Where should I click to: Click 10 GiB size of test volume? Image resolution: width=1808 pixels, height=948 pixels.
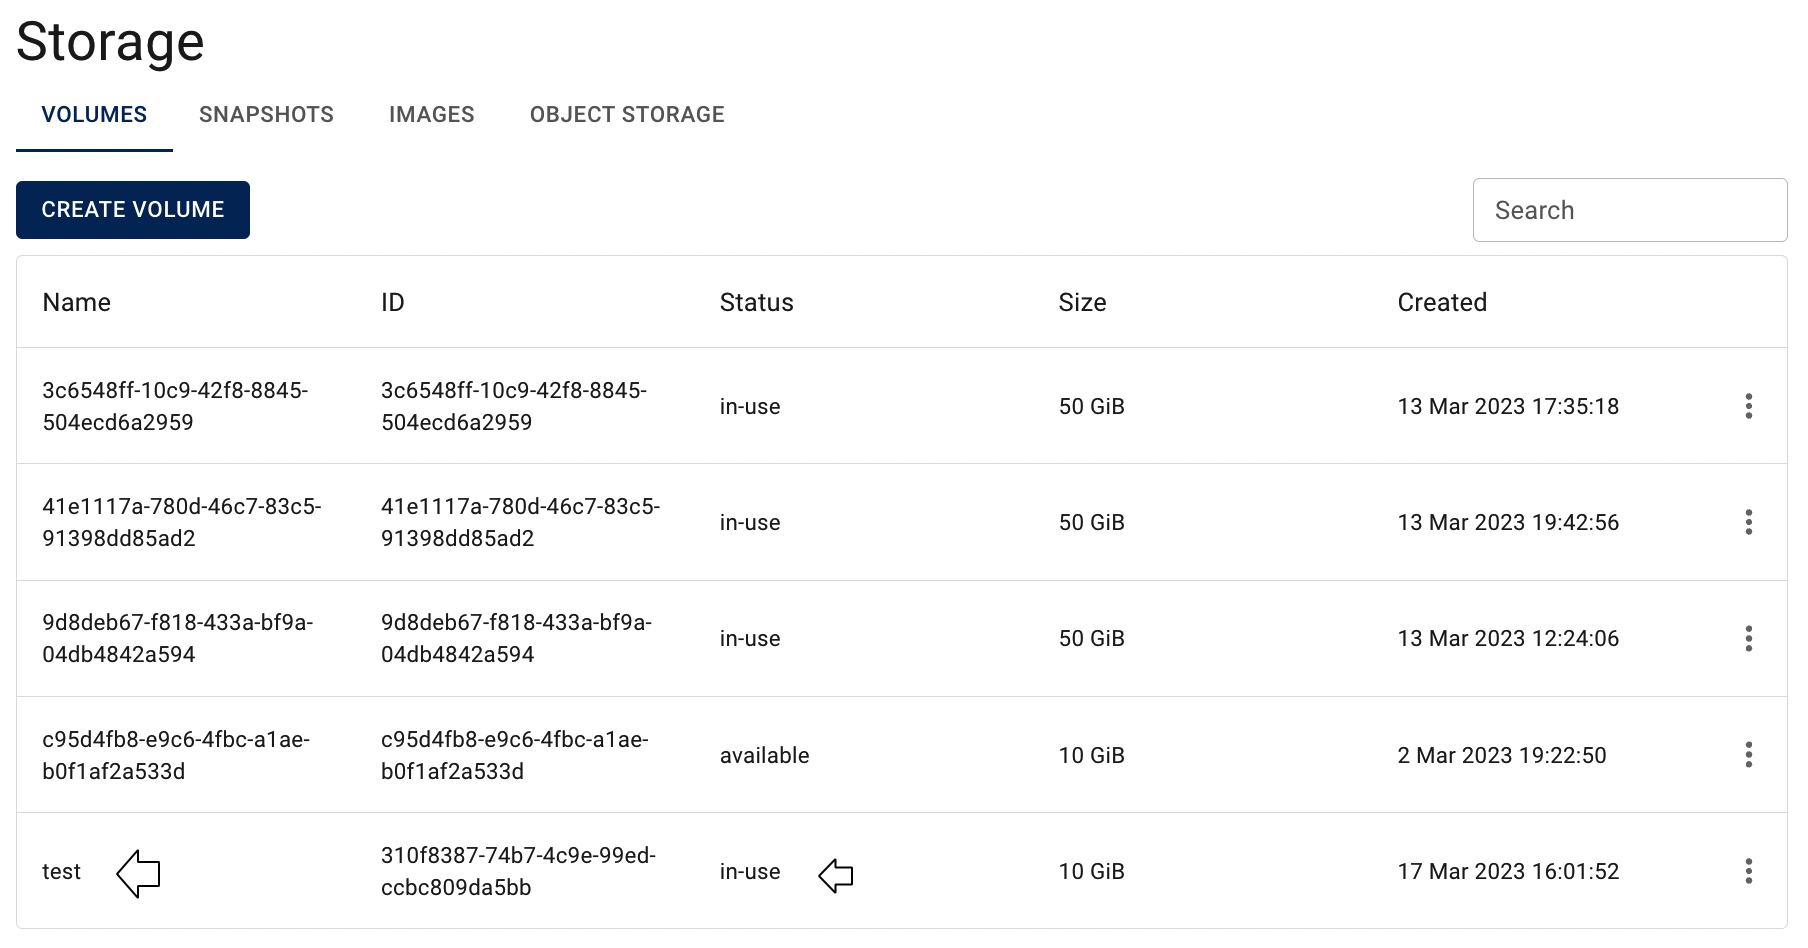[x=1092, y=871]
